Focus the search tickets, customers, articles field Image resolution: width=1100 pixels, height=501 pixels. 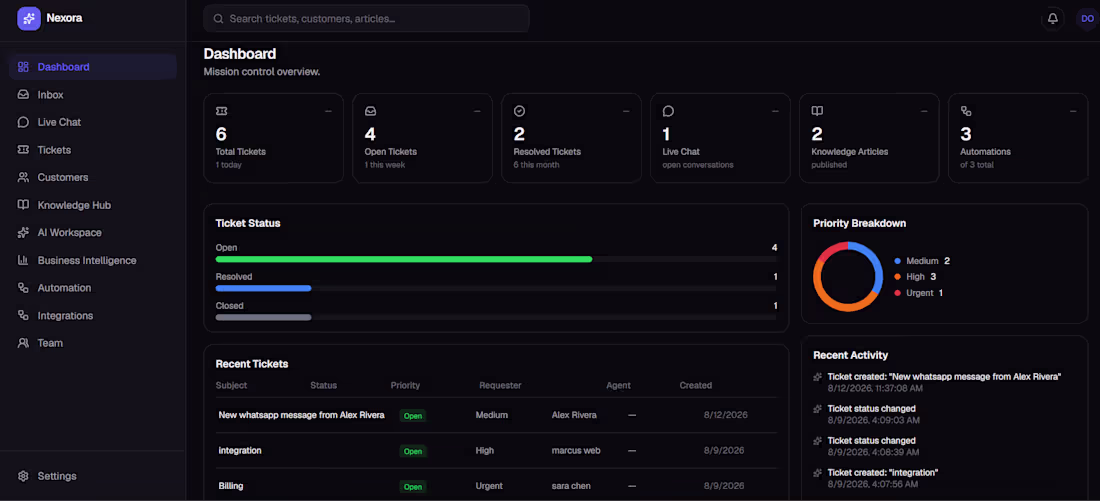click(366, 19)
